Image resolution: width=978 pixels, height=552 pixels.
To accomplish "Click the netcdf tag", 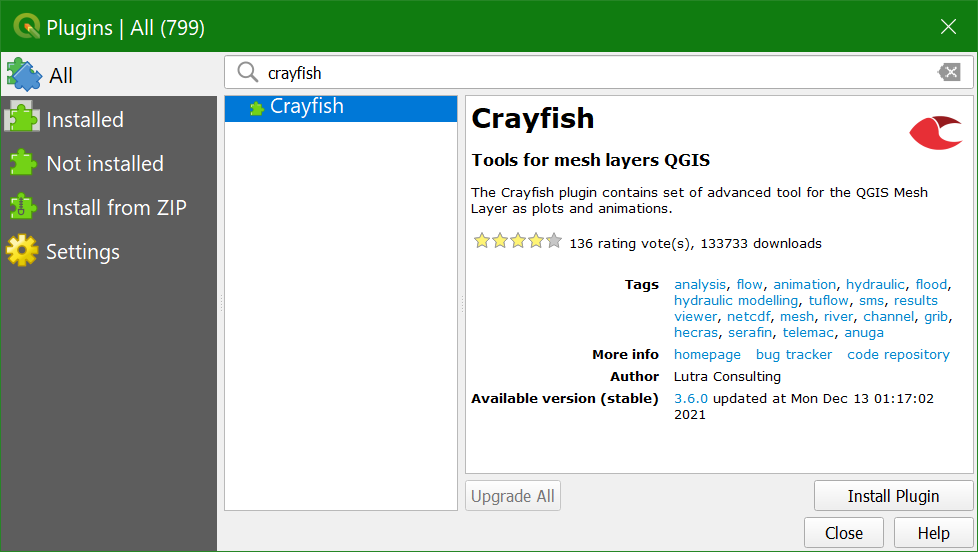I will click(748, 317).
